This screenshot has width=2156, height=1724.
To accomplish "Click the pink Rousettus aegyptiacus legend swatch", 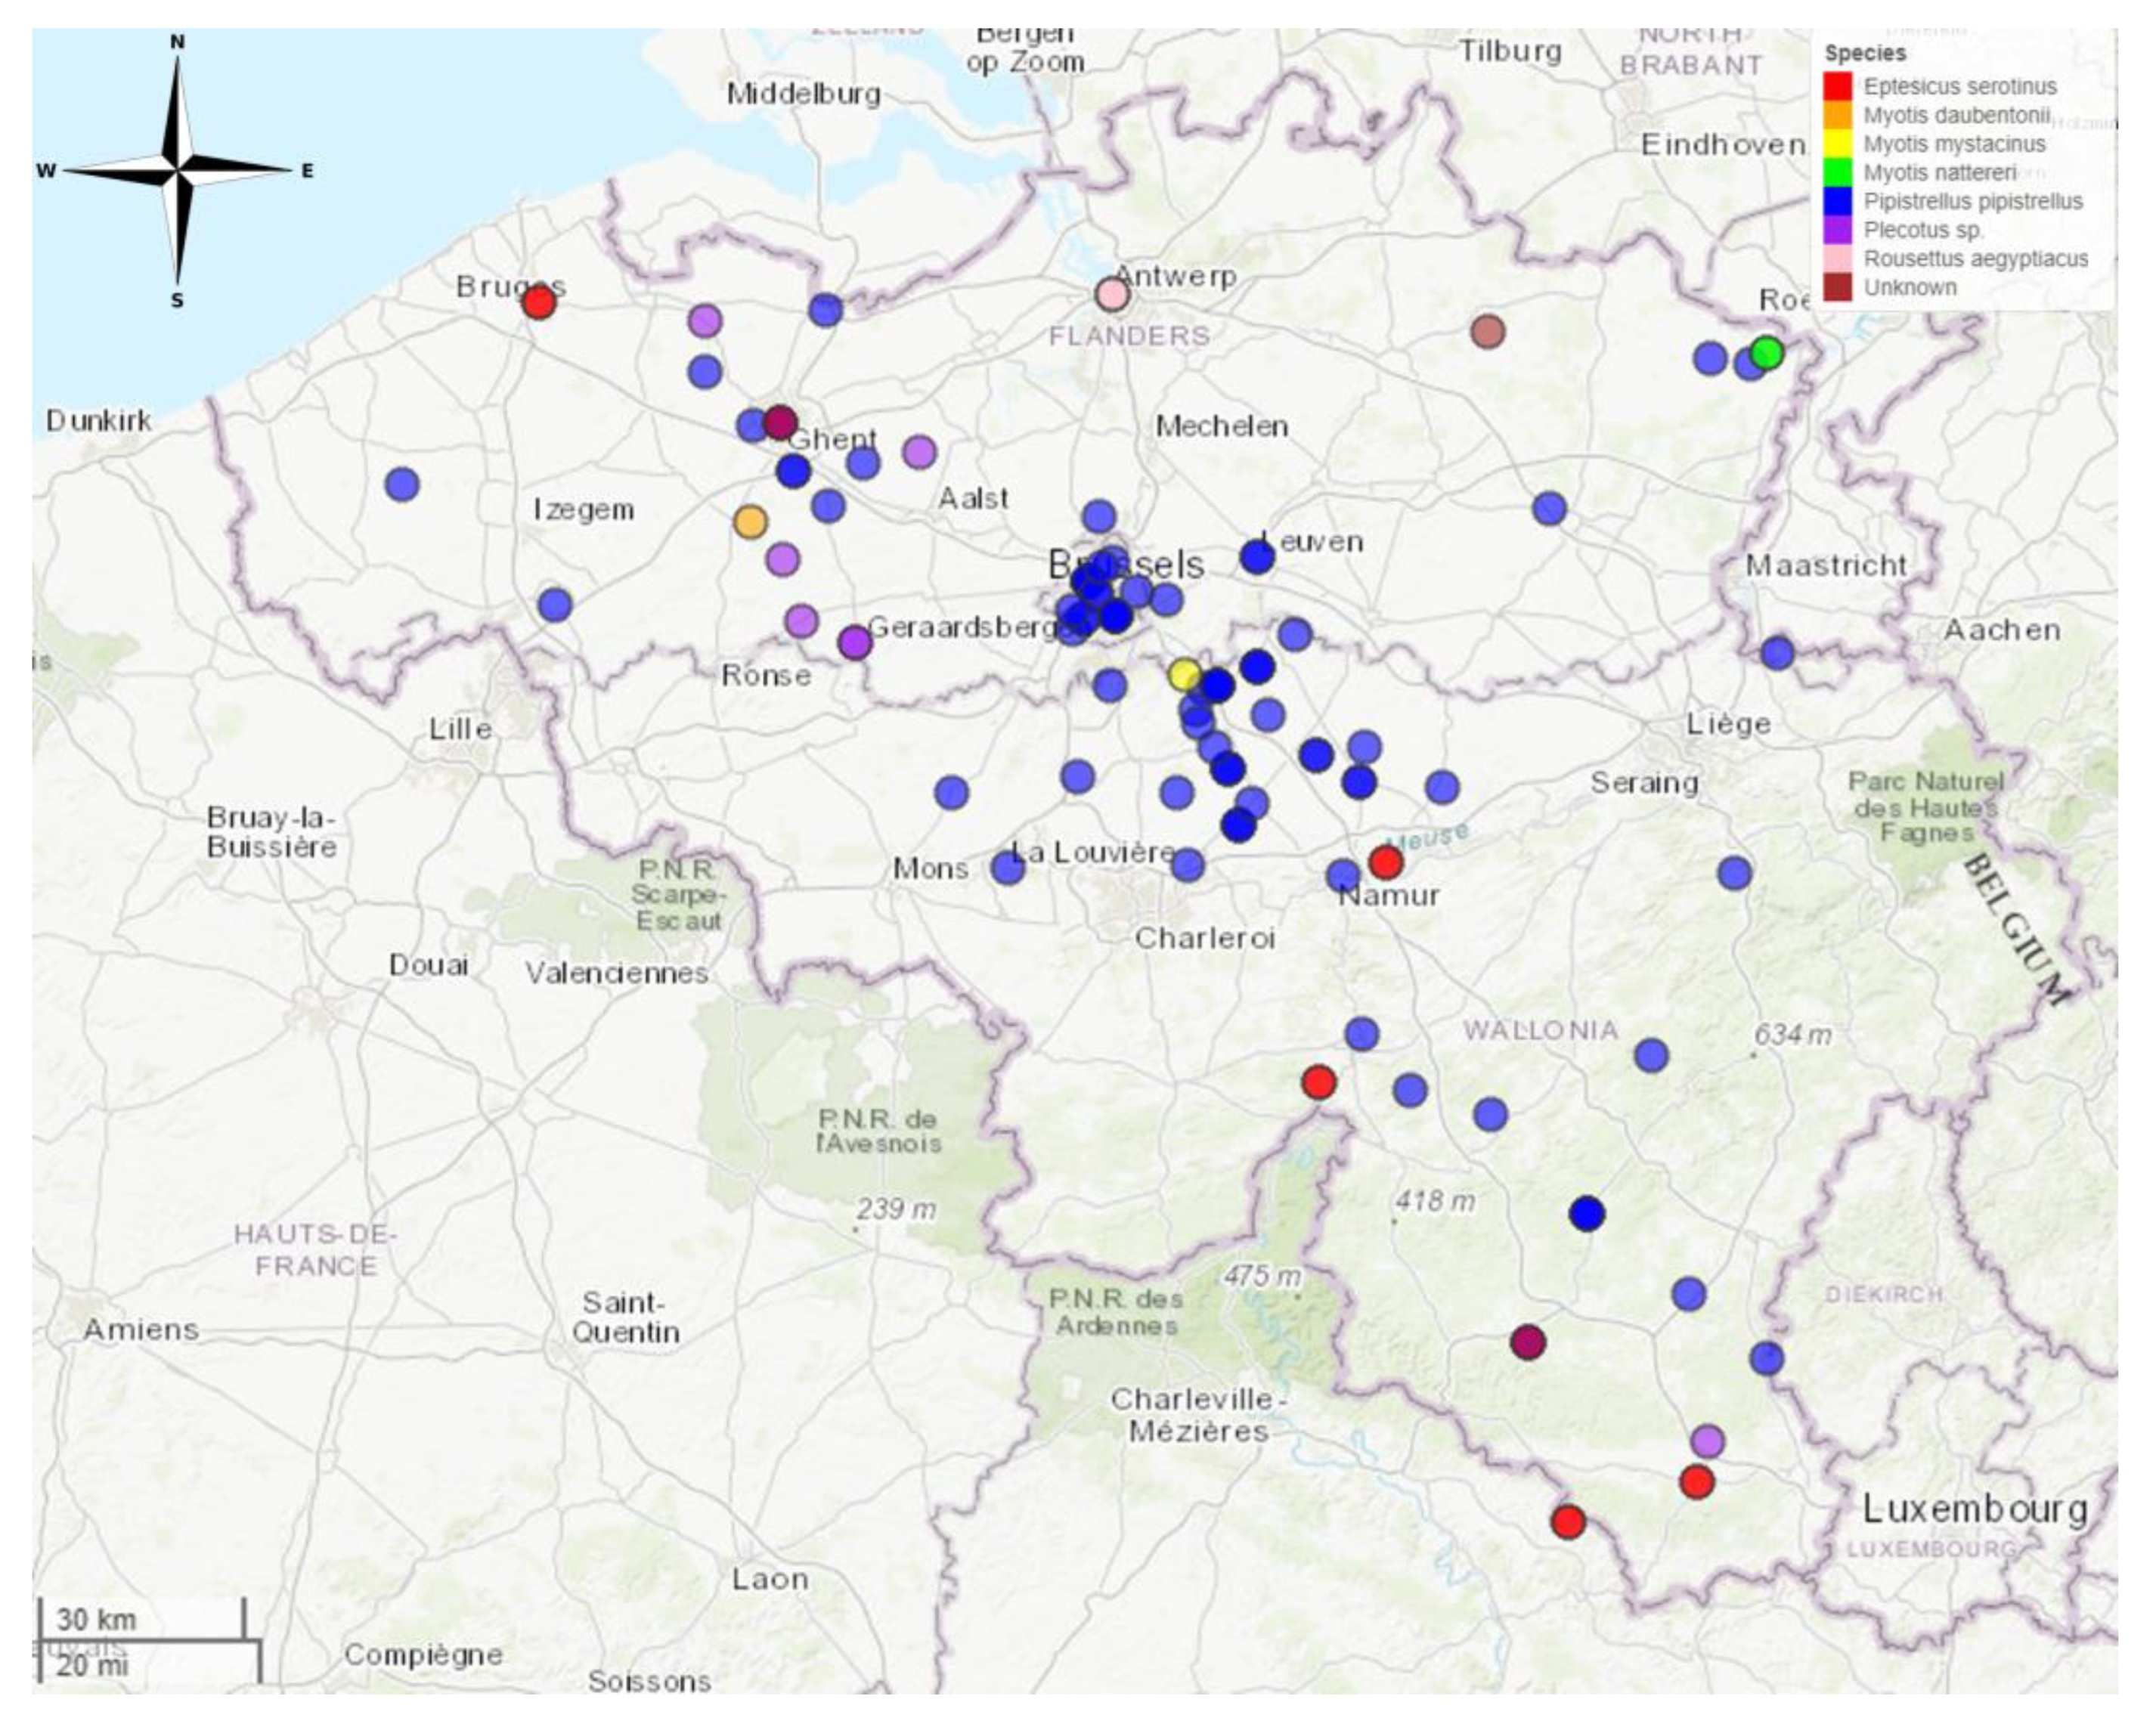I will [x=1838, y=259].
